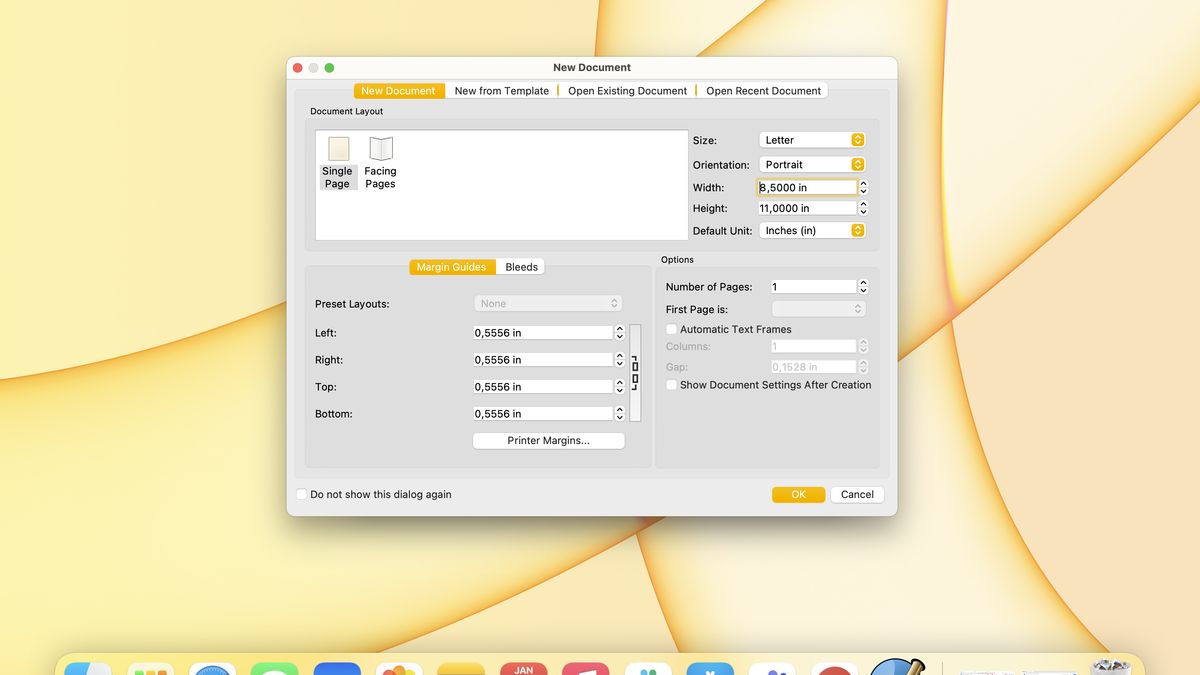Image resolution: width=1200 pixels, height=675 pixels.
Task: Launch Safari from the dock
Action: tap(213, 668)
